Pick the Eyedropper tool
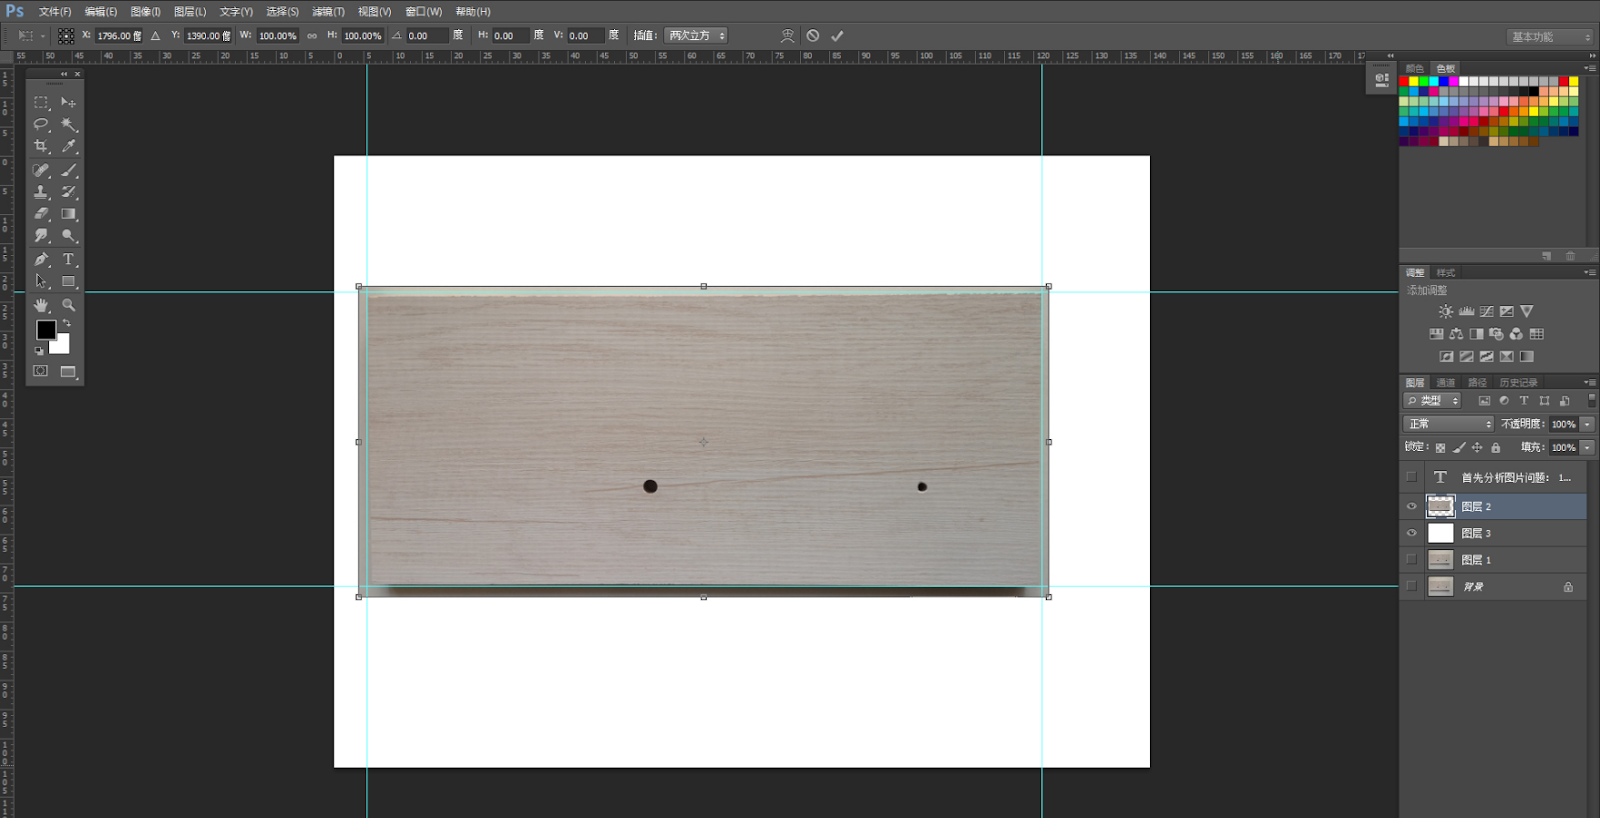This screenshot has width=1600, height=818. [68, 146]
